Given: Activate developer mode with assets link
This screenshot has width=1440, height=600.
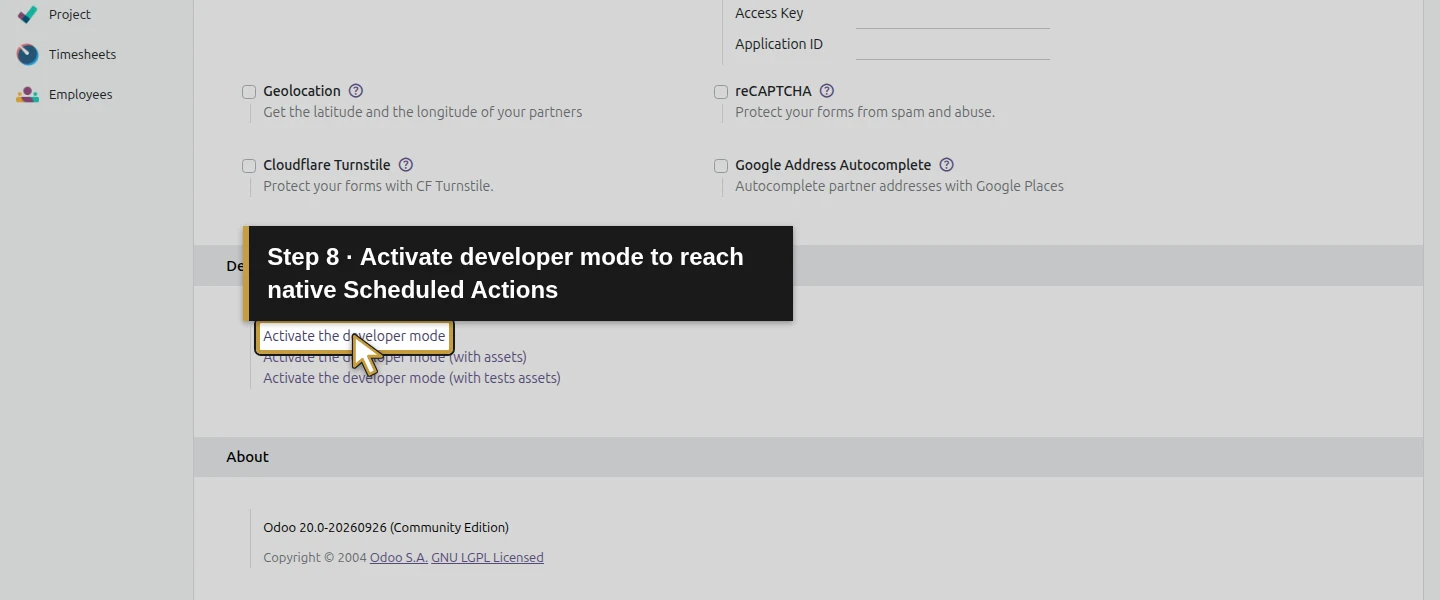Looking at the screenshot, I should (x=394, y=357).
